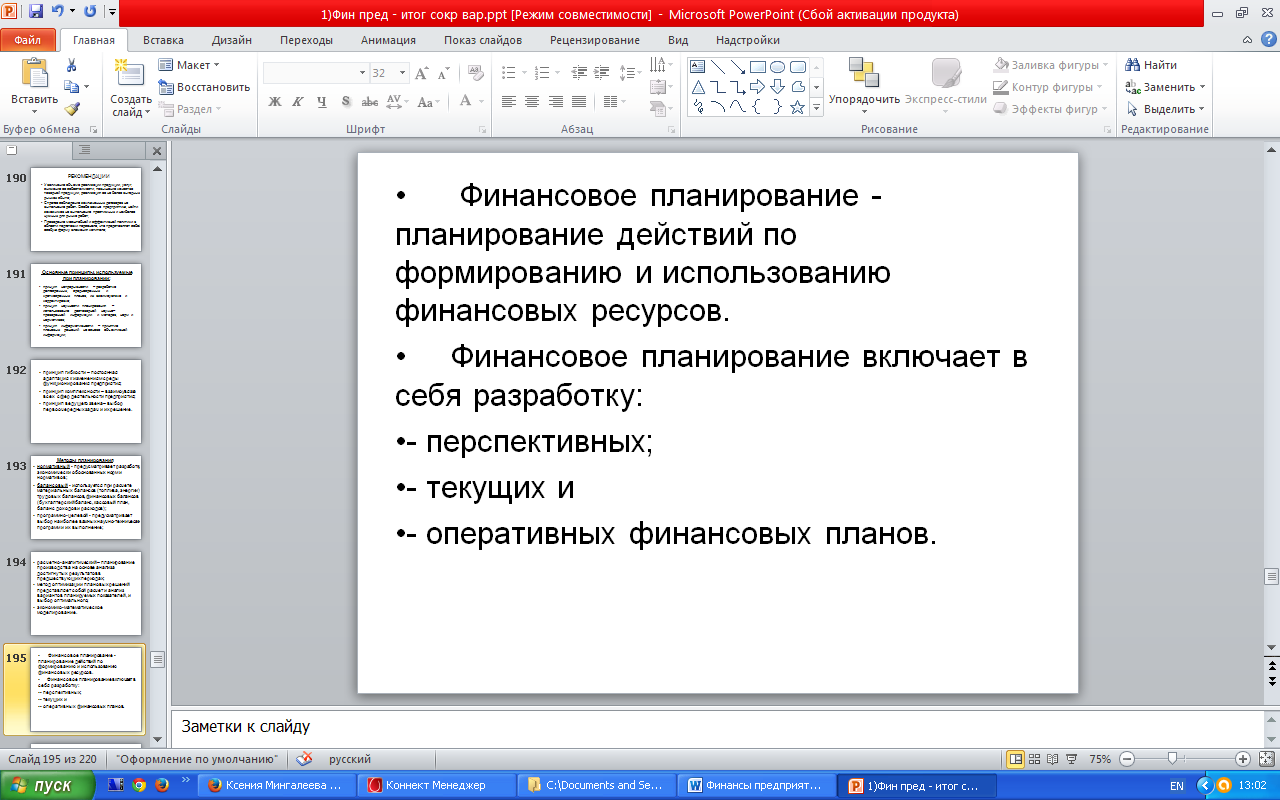Click the Save floppy disk icon
This screenshot has height=800, width=1280.
click(x=36, y=13)
